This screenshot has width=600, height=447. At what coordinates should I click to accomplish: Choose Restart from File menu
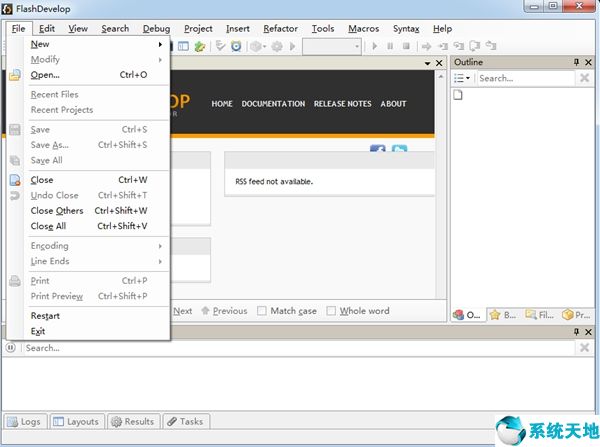[97, 316]
